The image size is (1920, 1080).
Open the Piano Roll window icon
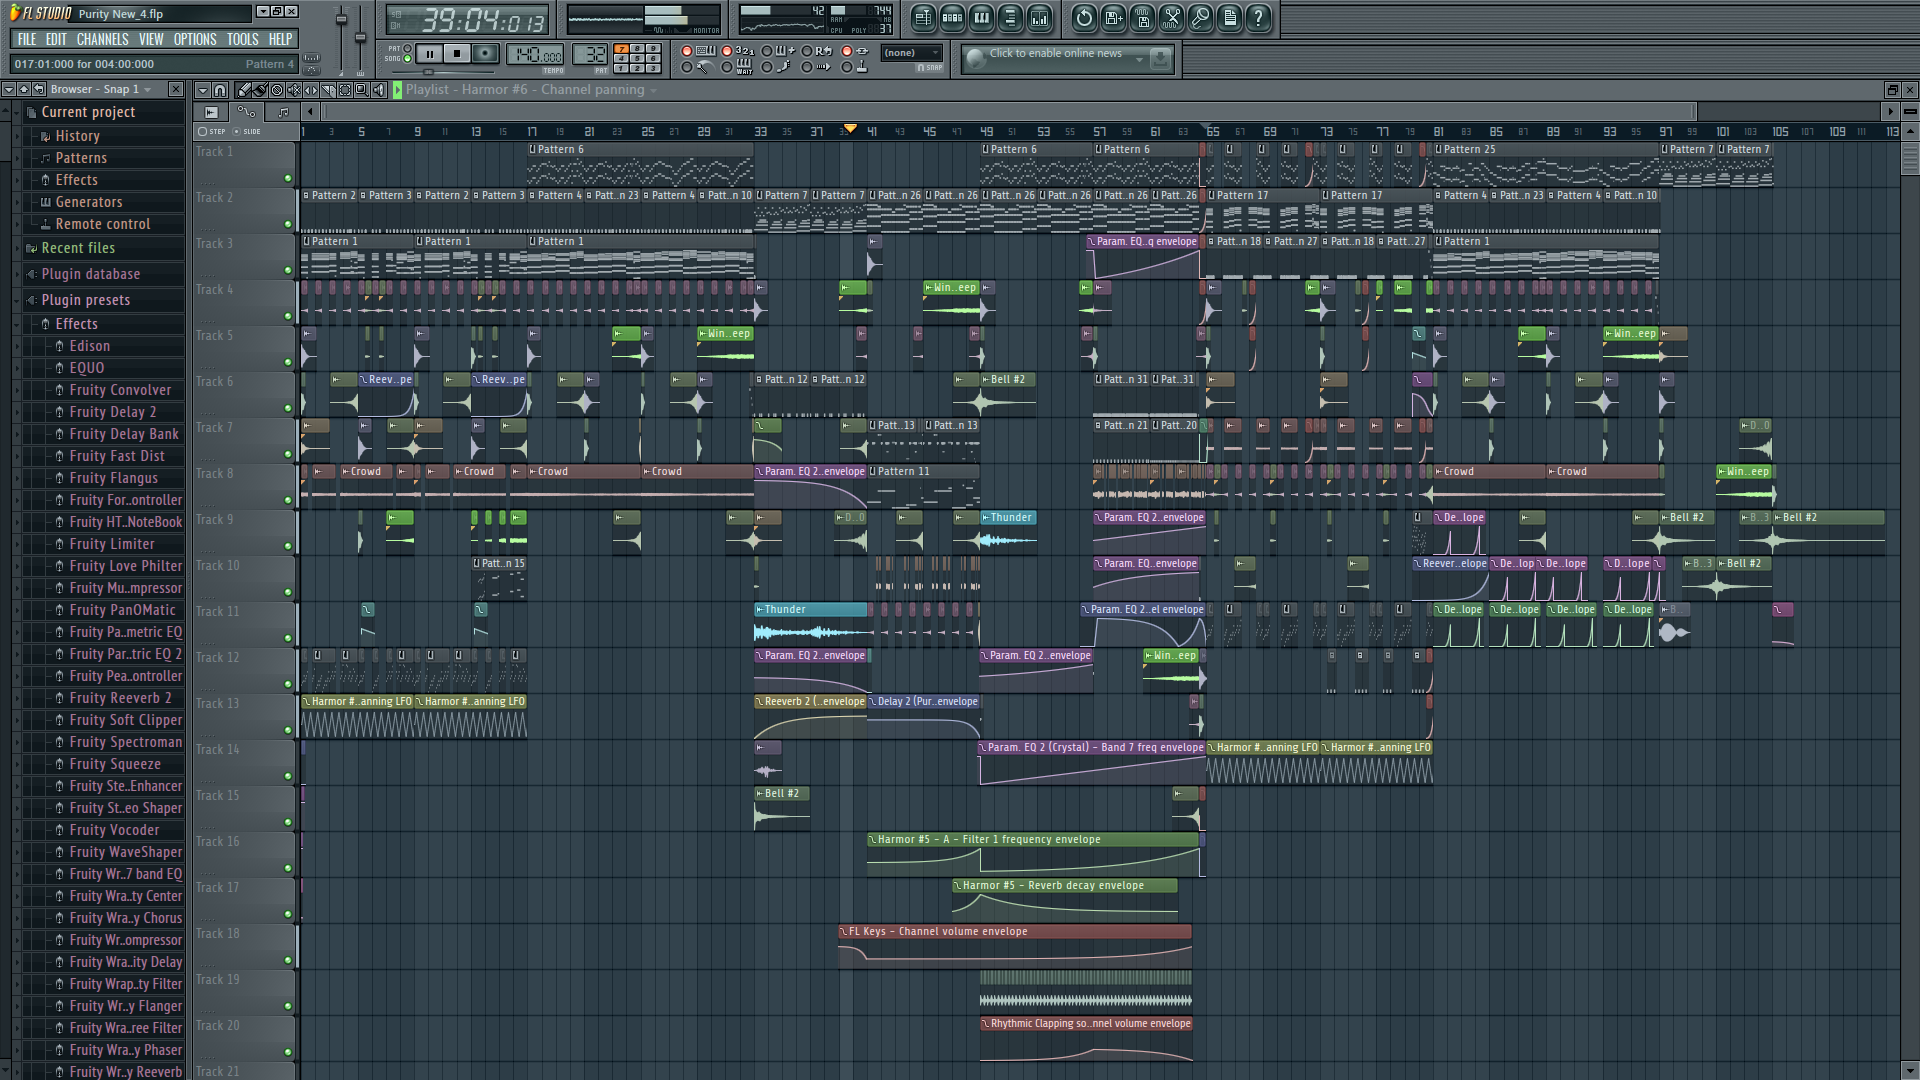981,17
